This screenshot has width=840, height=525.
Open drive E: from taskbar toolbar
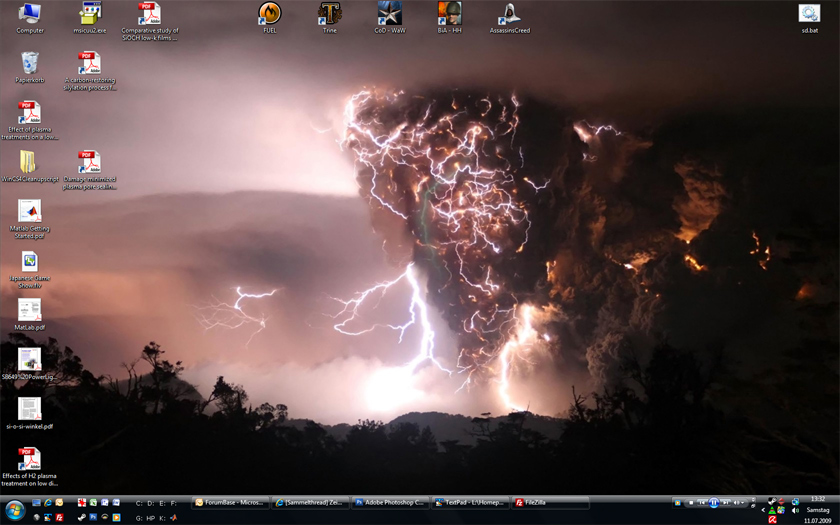(162, 503)
